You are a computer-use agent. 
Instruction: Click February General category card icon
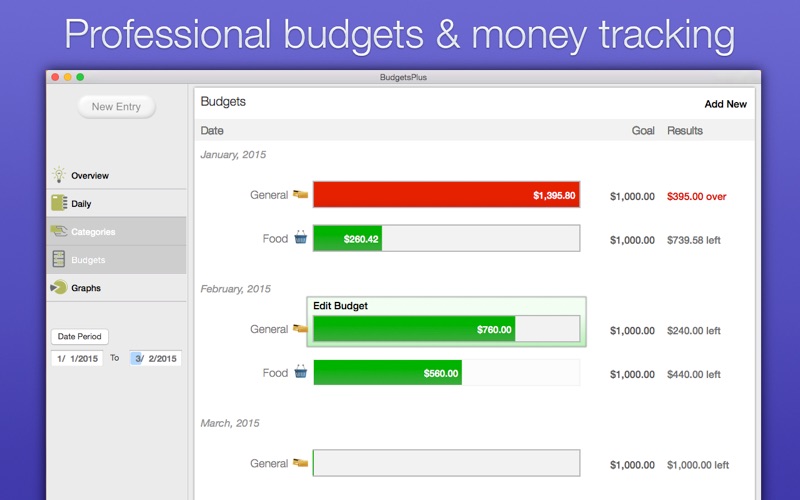point(300,329)
